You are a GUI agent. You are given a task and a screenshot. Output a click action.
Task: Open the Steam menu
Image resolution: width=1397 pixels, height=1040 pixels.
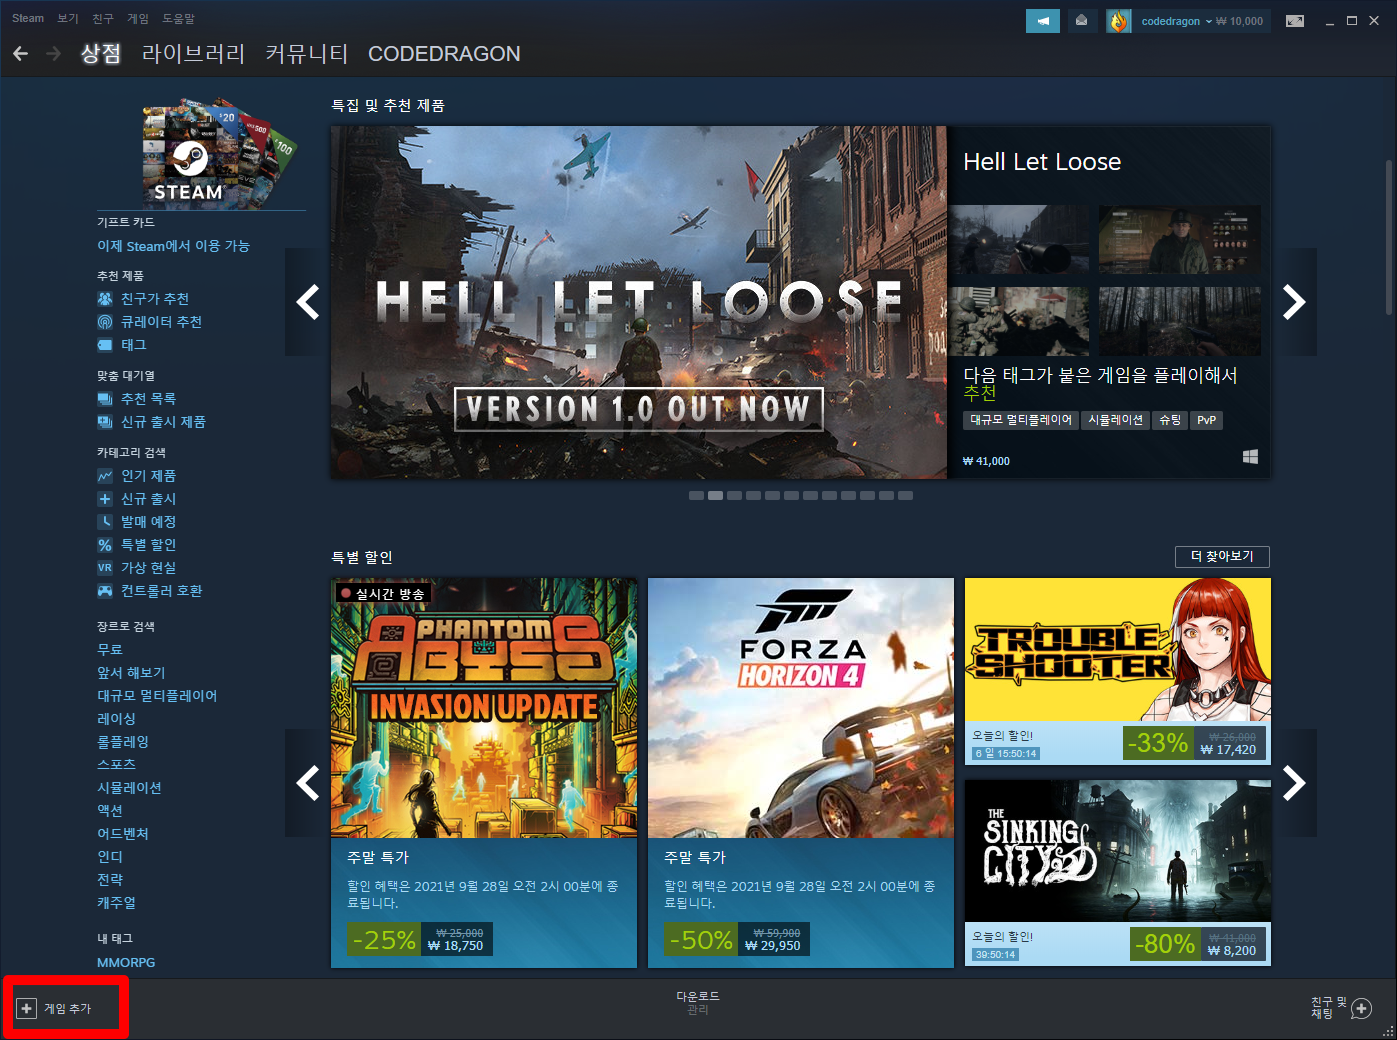click(x=28, y=18)
